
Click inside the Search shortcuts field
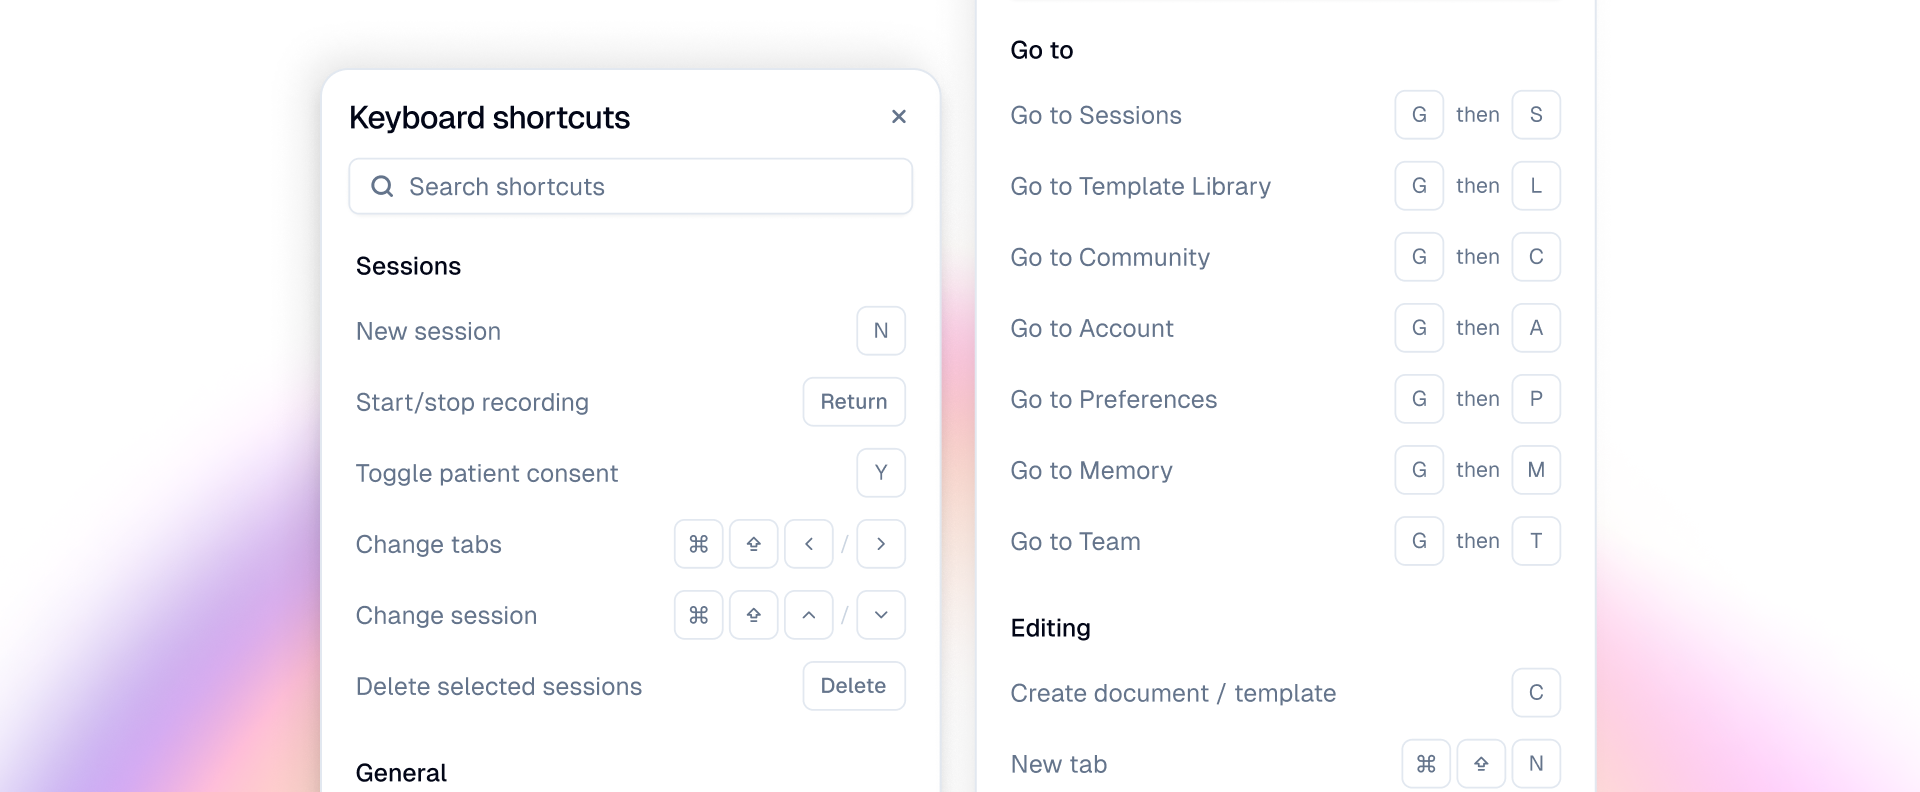(x=630, y=186)
